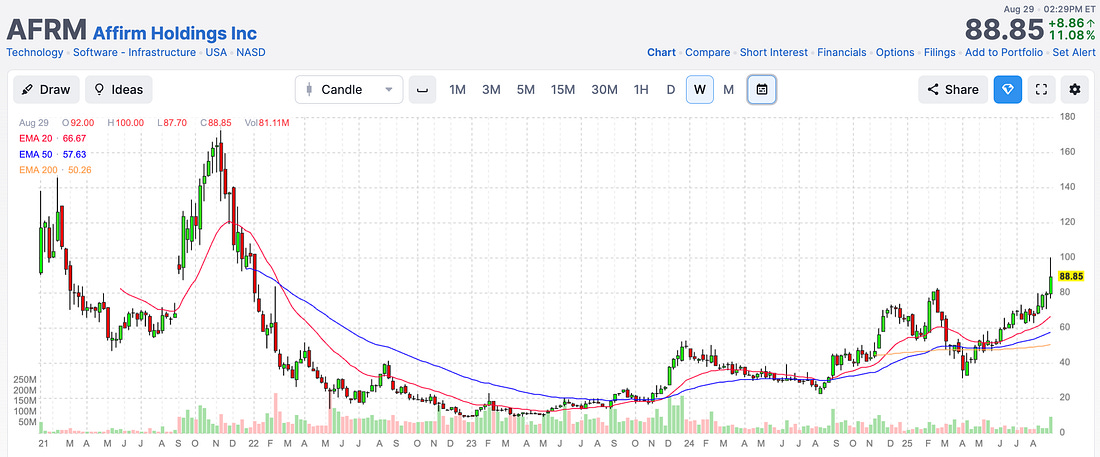The image size is (1100, 457).
Task: Click the candlestick icon in chart type
Action: point(309,90)
